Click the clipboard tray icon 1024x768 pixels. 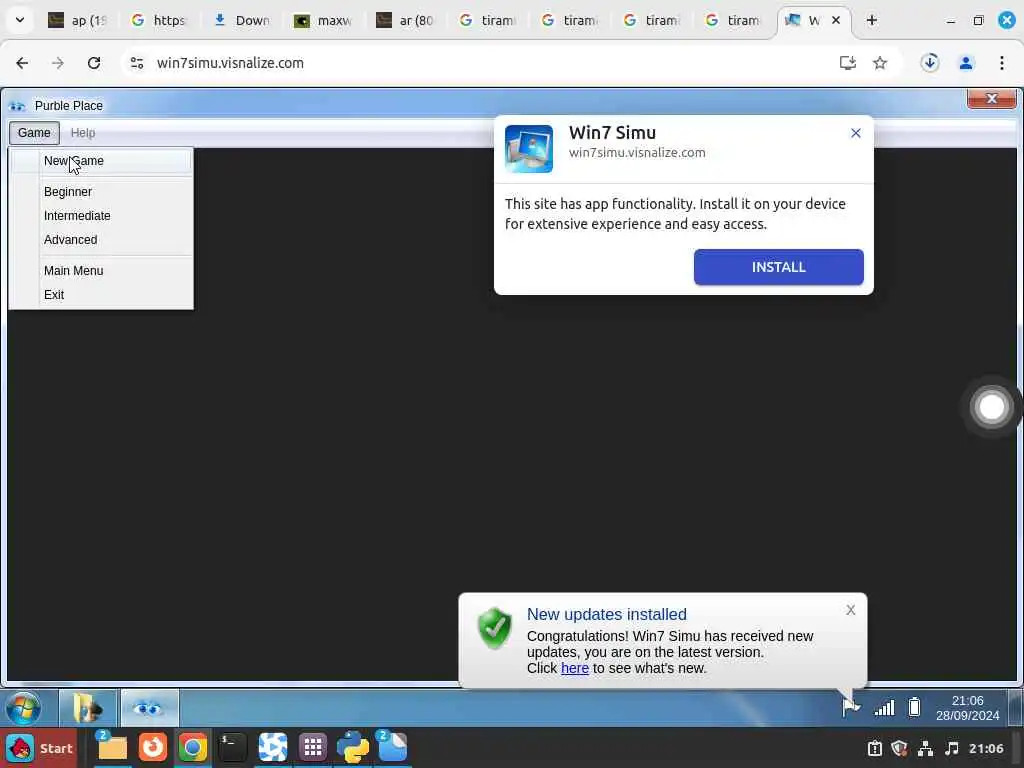[874, 748]
